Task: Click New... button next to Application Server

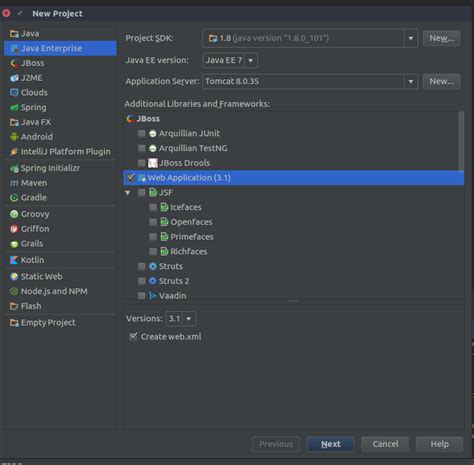Action: [x=441, y=81]
